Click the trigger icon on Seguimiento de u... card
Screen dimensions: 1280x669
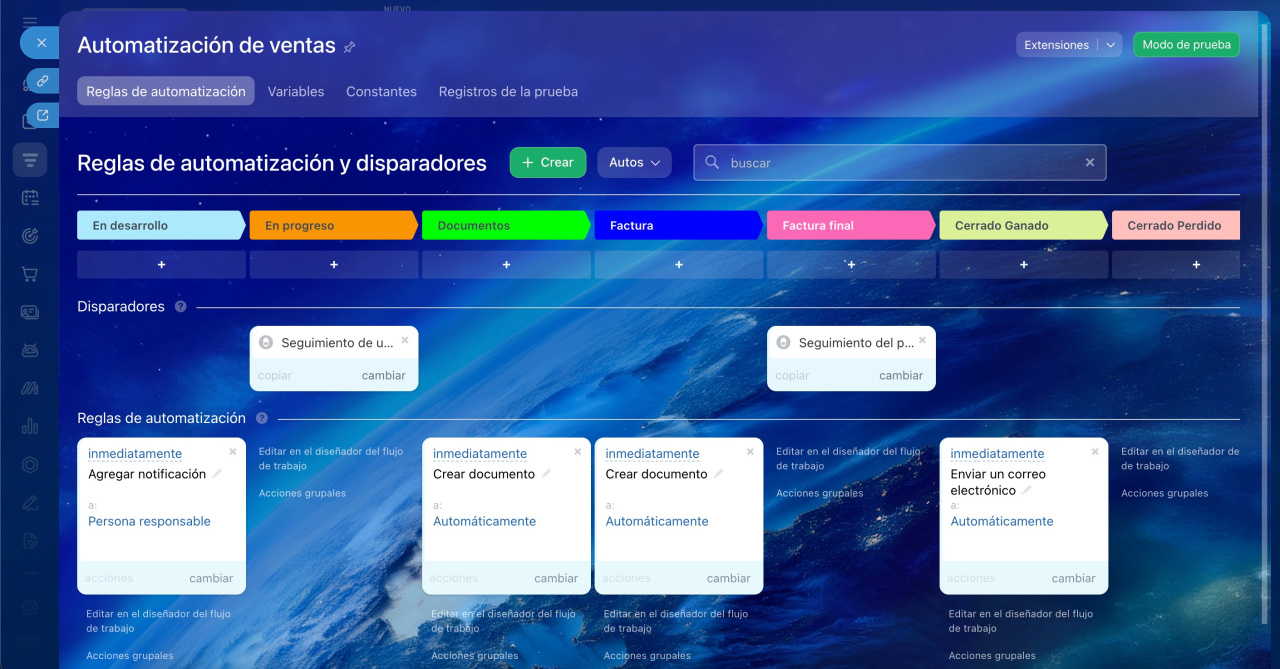266,342
